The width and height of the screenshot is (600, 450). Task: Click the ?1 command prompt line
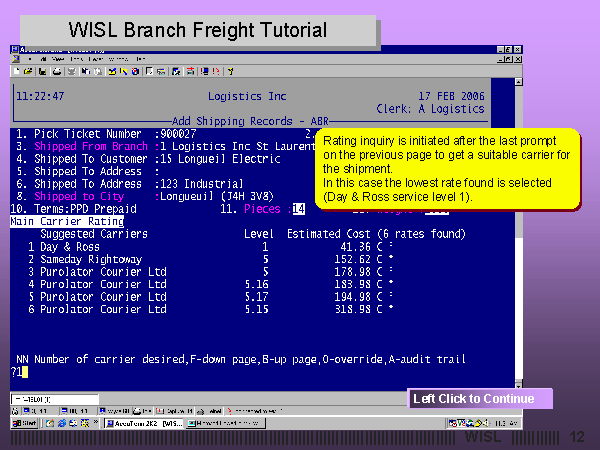[x=19, y=372]
